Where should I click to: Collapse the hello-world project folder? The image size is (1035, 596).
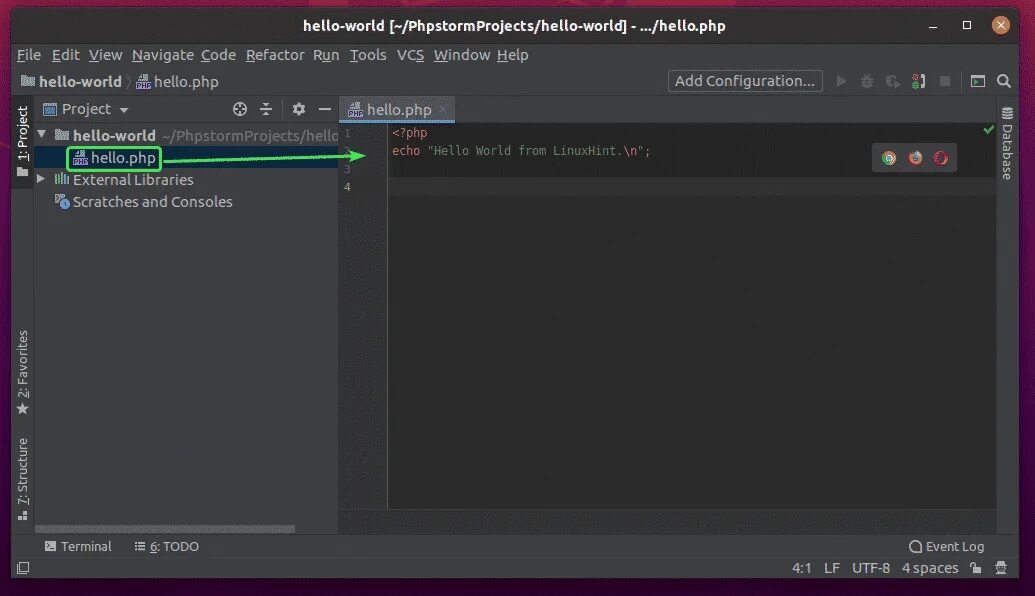(x=42, y=134)
